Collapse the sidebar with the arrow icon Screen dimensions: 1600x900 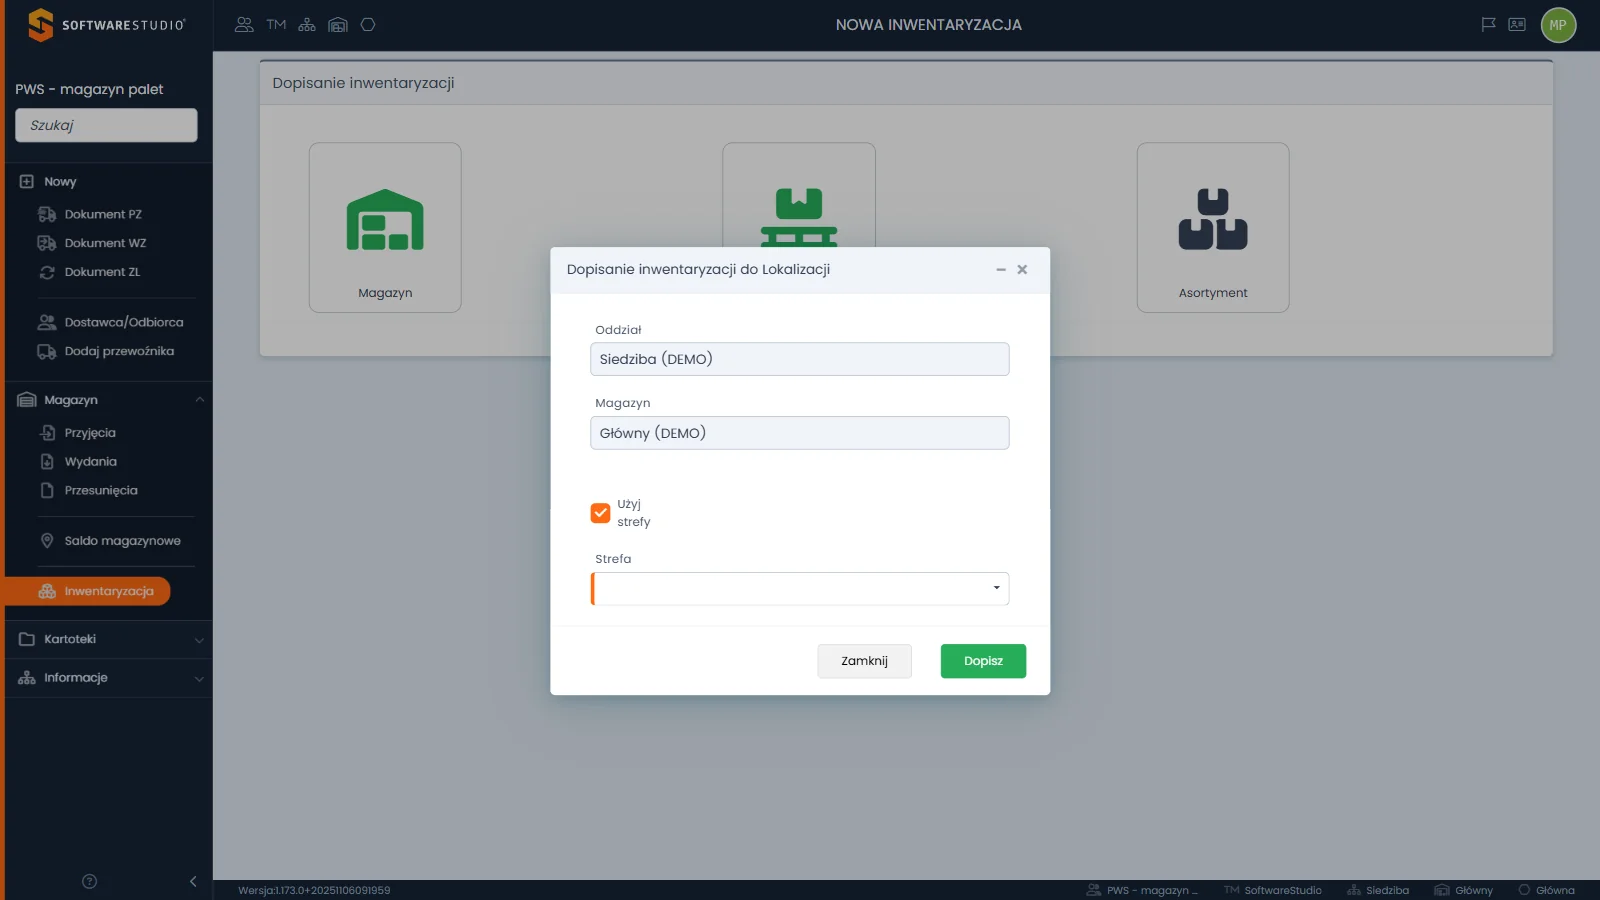[x=193, y=881]
